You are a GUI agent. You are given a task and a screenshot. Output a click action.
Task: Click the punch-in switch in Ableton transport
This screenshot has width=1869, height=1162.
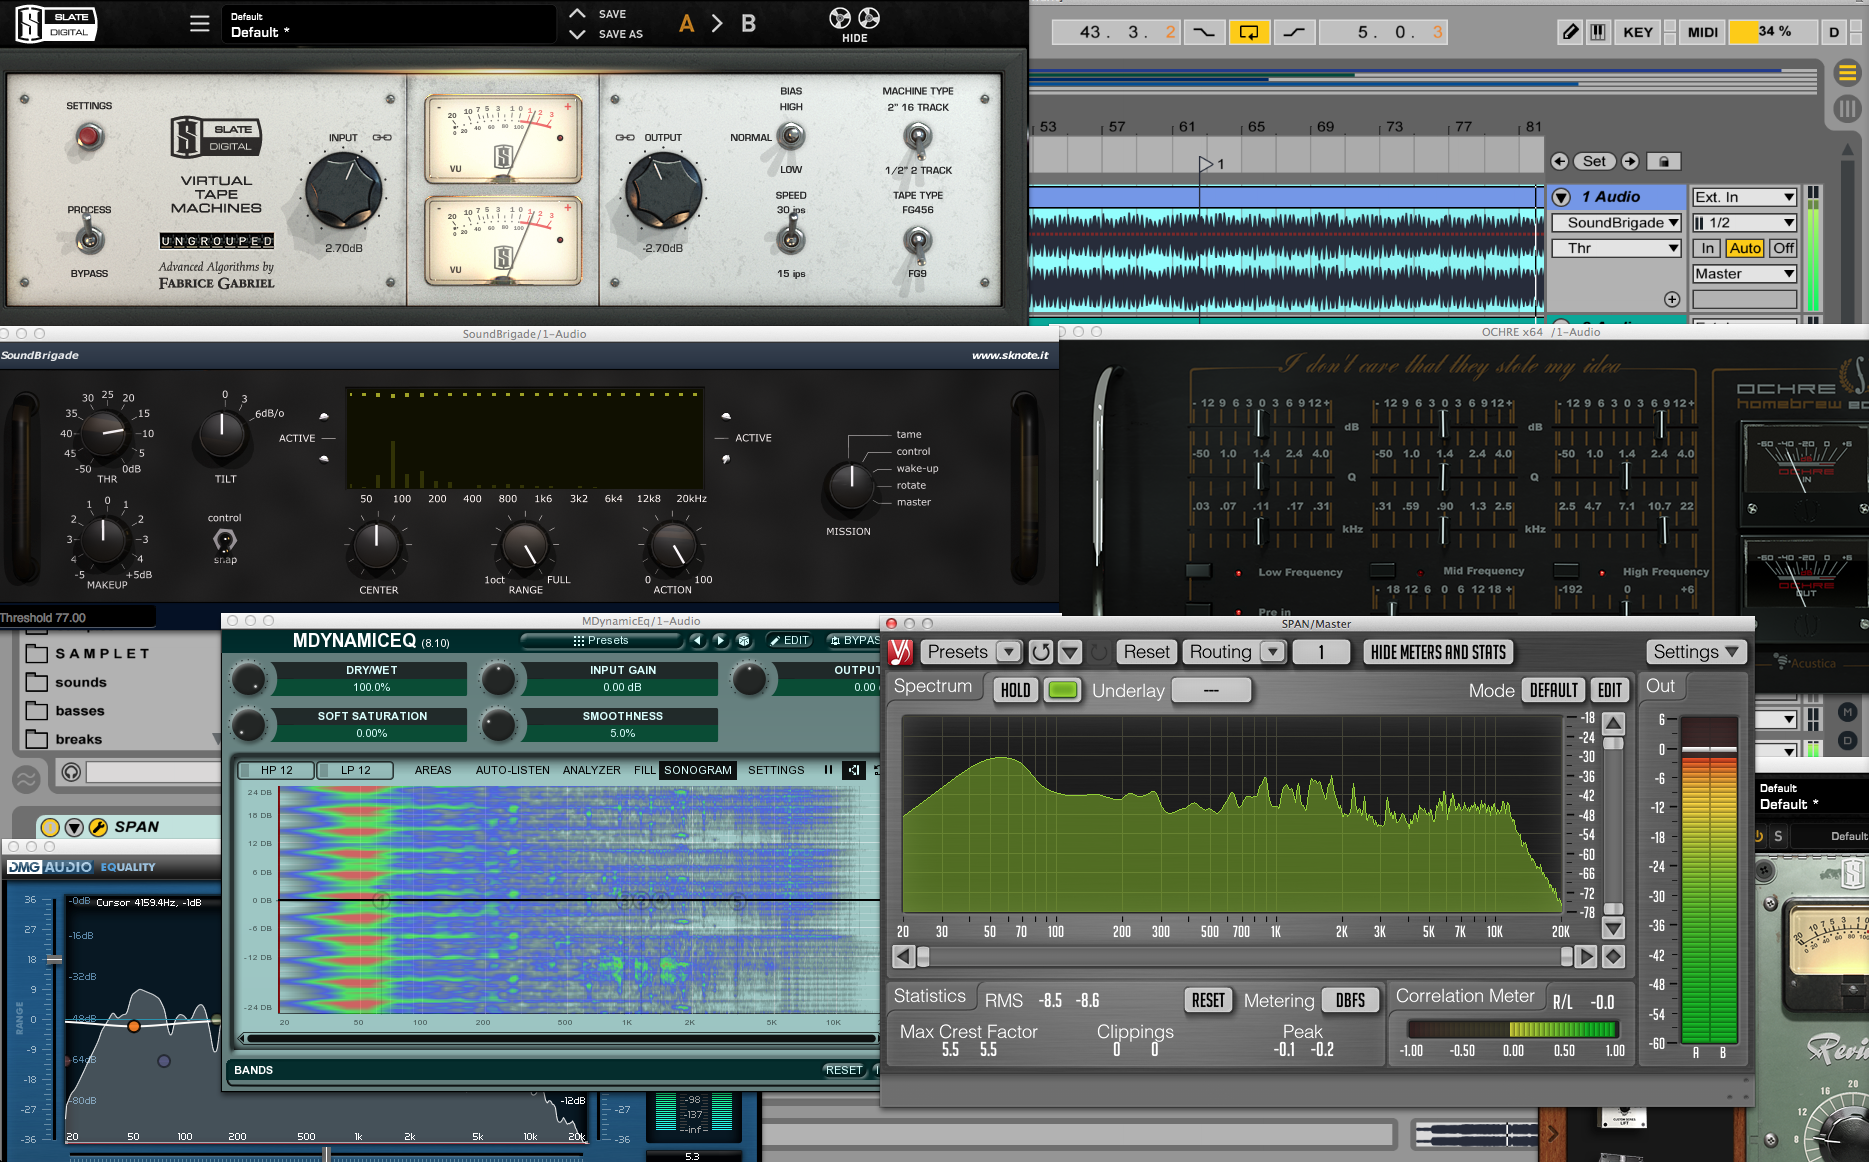1204,32
